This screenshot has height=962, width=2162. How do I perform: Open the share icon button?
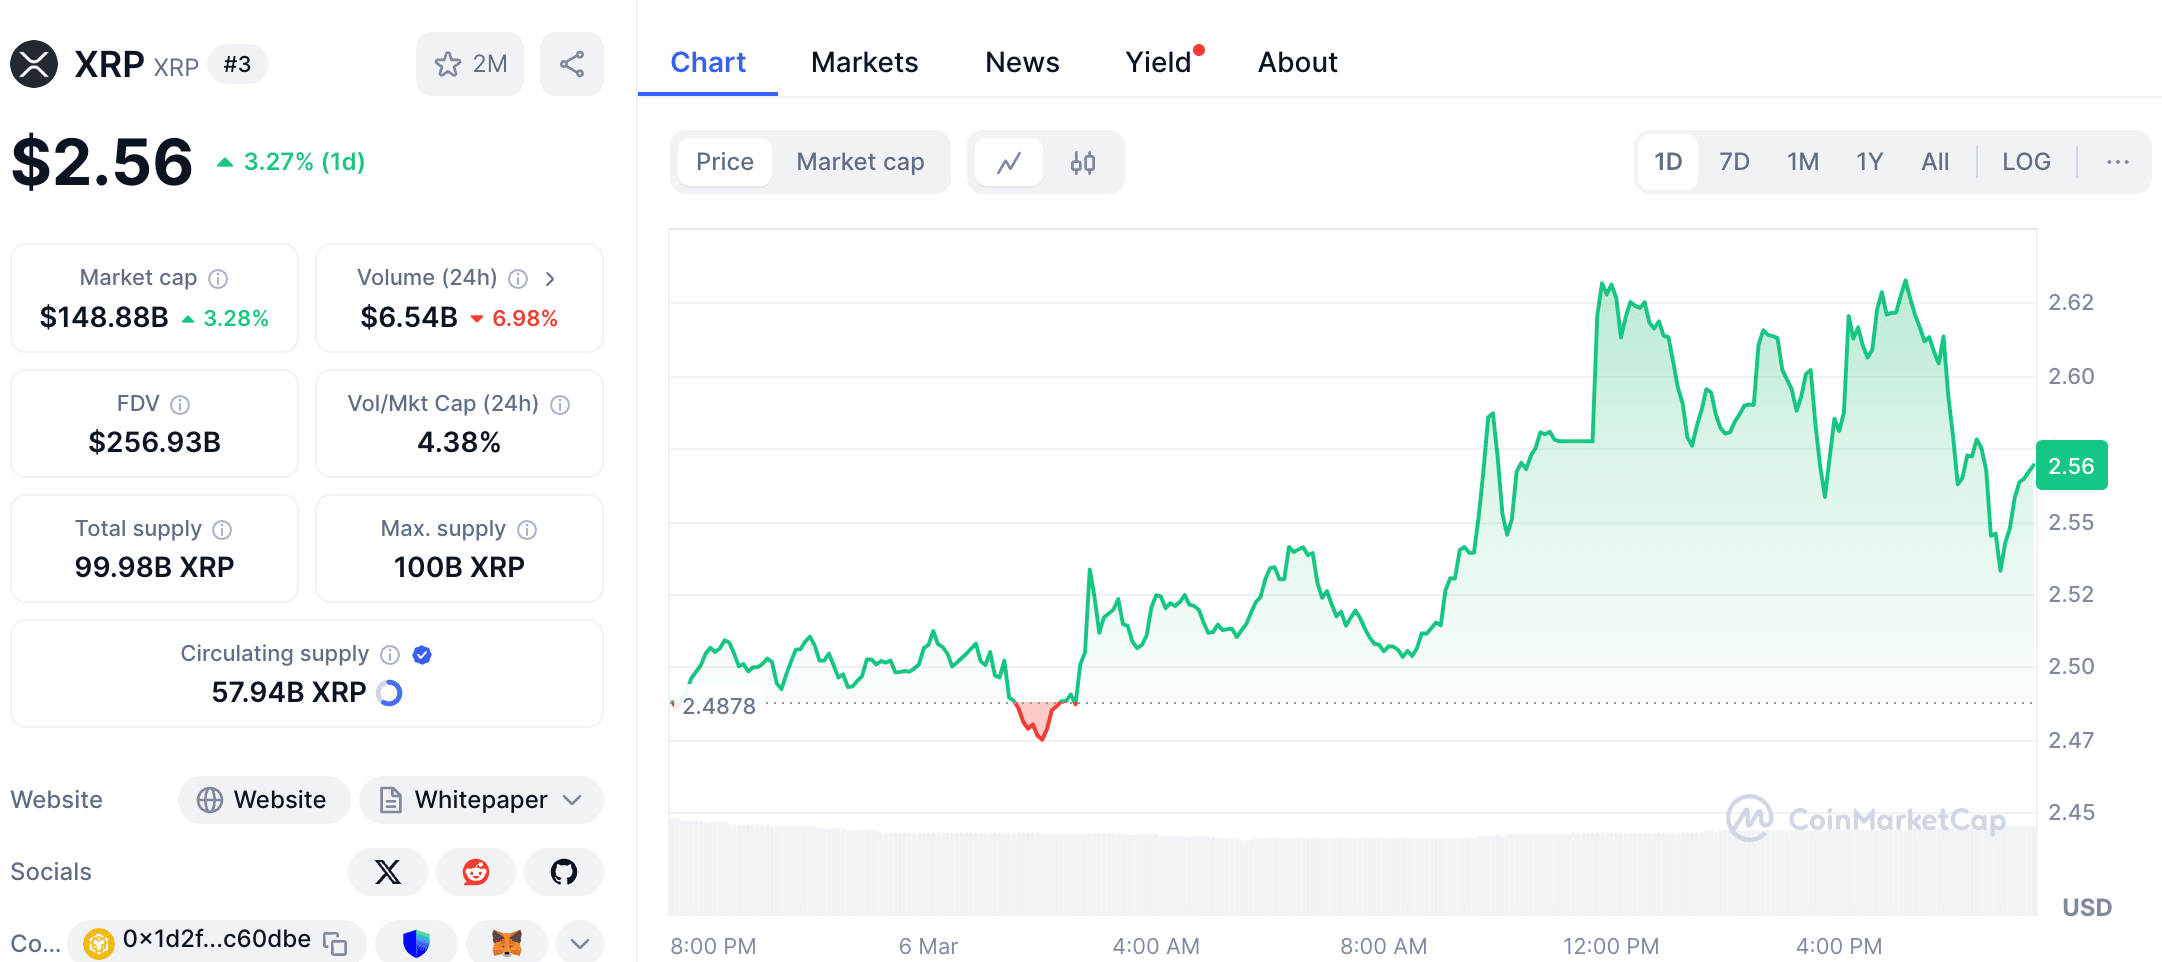pos(572,64)
